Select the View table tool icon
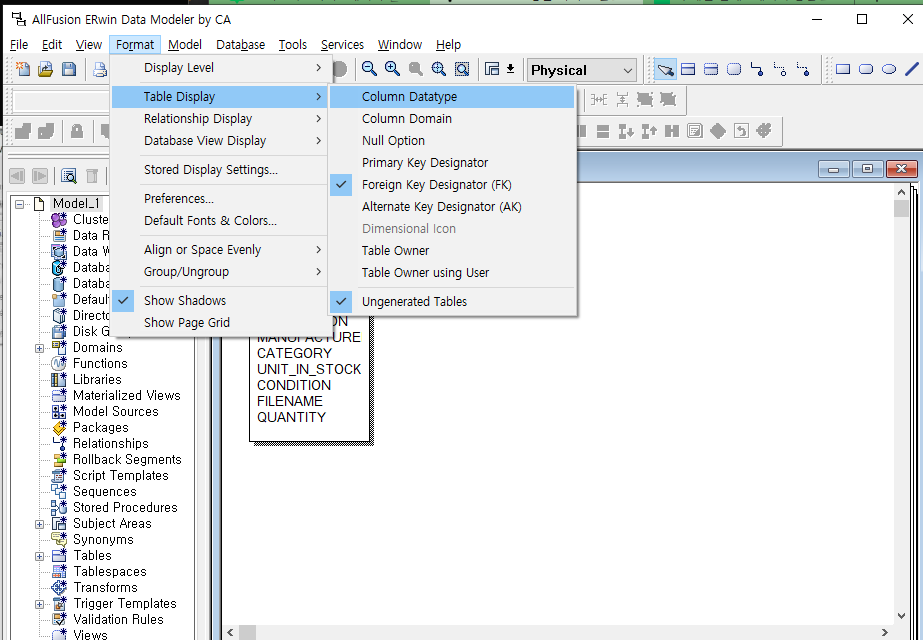 click(711, 69)
